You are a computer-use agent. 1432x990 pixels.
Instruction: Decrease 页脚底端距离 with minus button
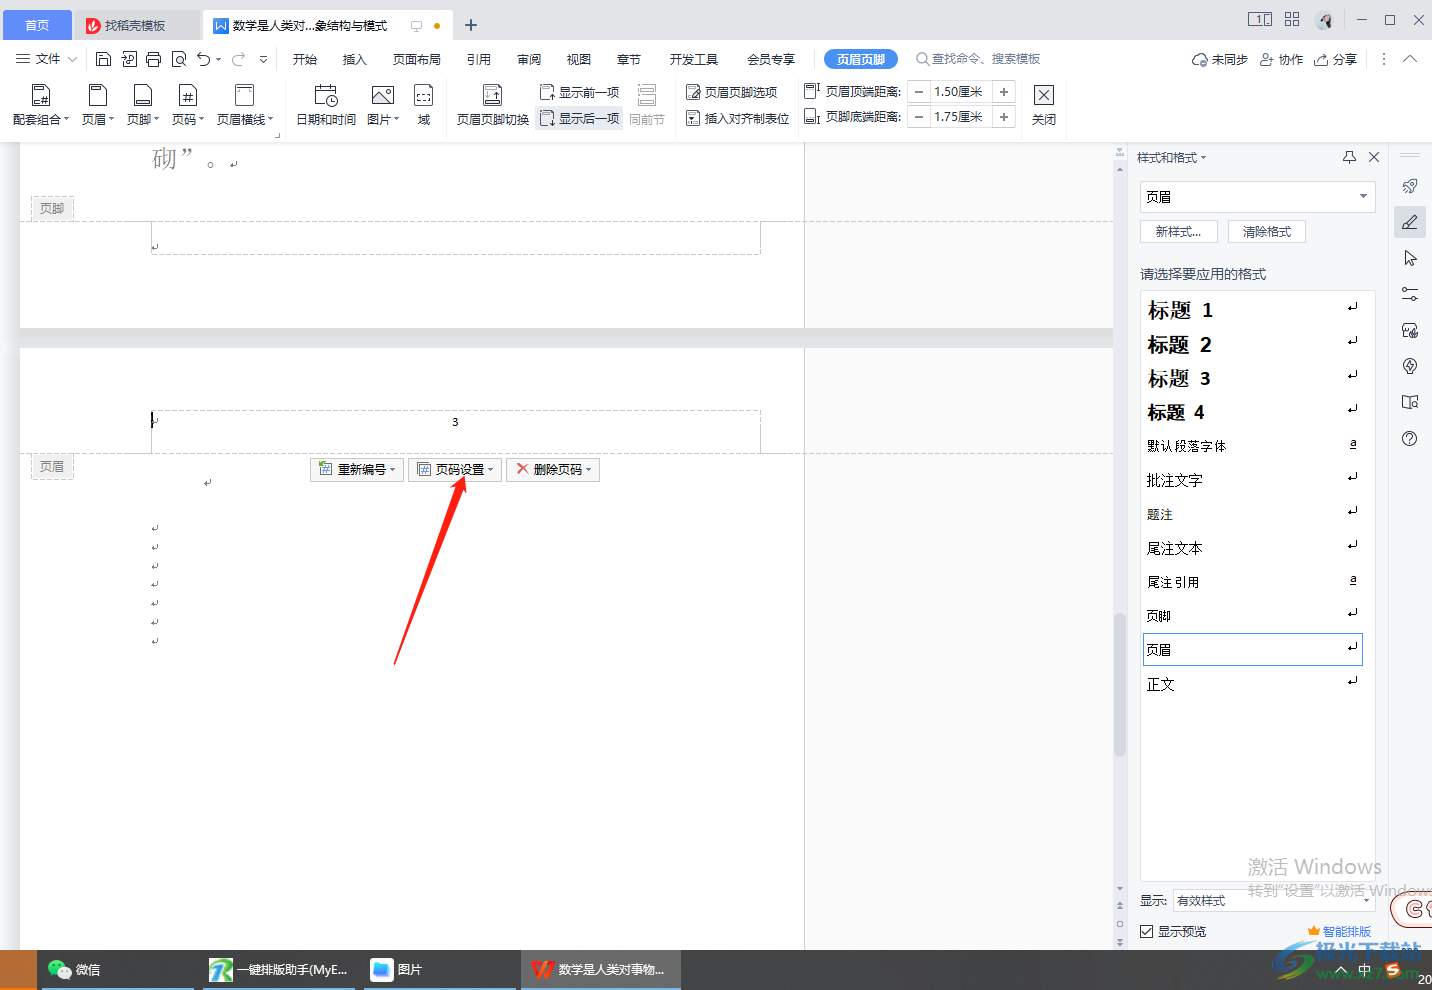[919, 117]
